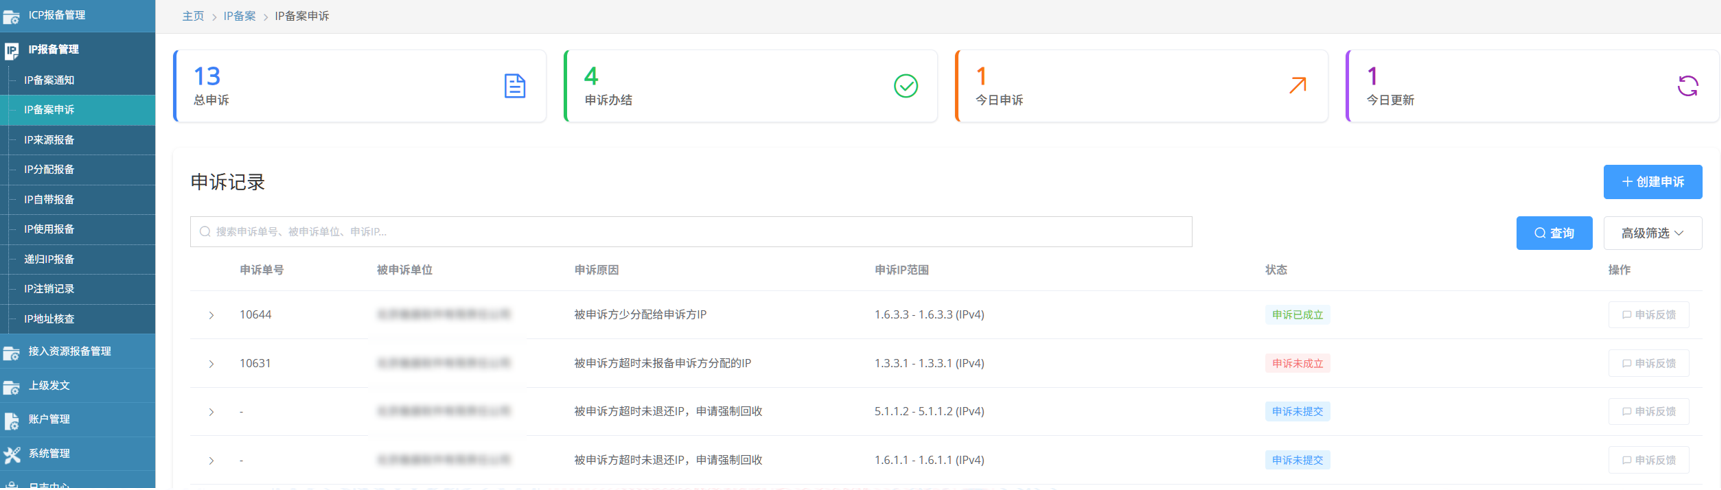Open the 高级筛选 dropdown
1721x490 pixels.
1651,233
